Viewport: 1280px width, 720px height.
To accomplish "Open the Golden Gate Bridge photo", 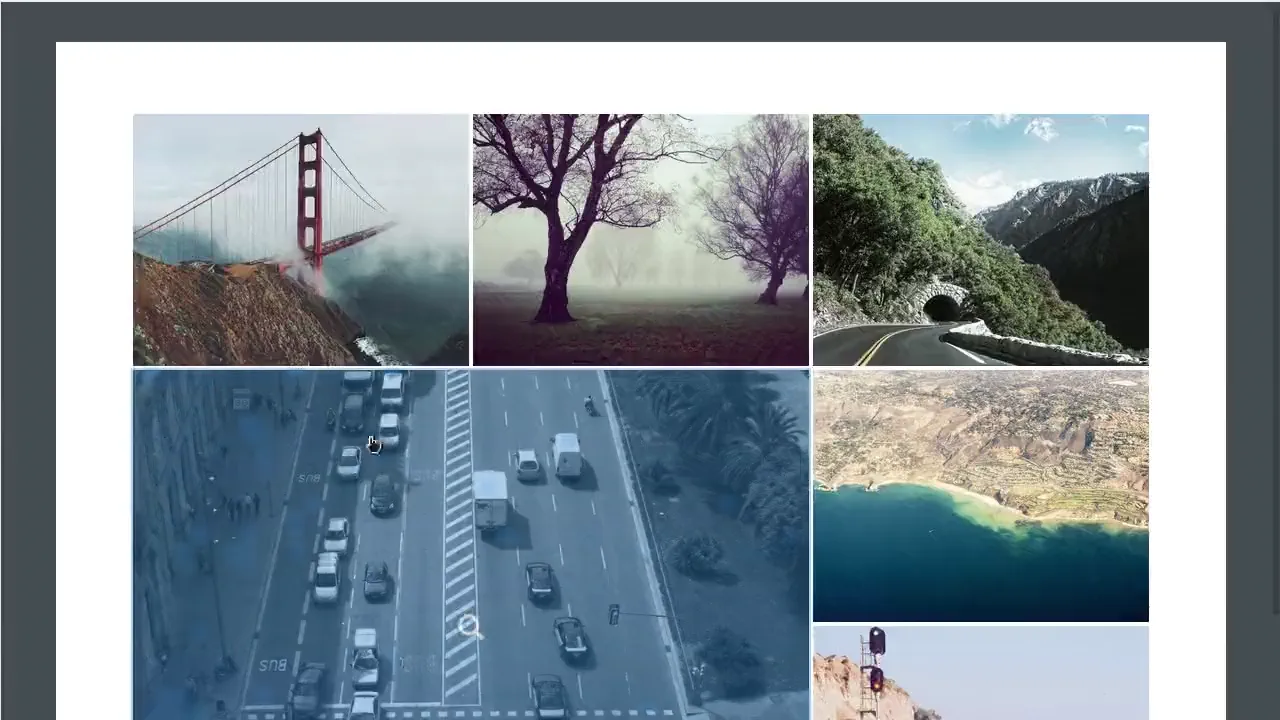I will point(301,240).
